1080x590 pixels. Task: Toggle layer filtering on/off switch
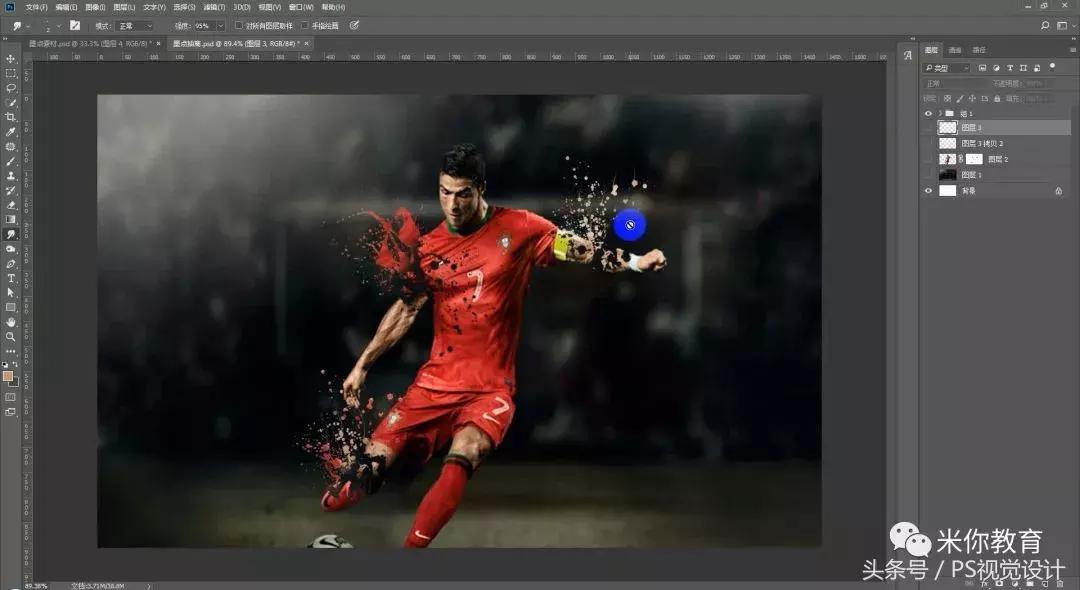point(1052,67)
